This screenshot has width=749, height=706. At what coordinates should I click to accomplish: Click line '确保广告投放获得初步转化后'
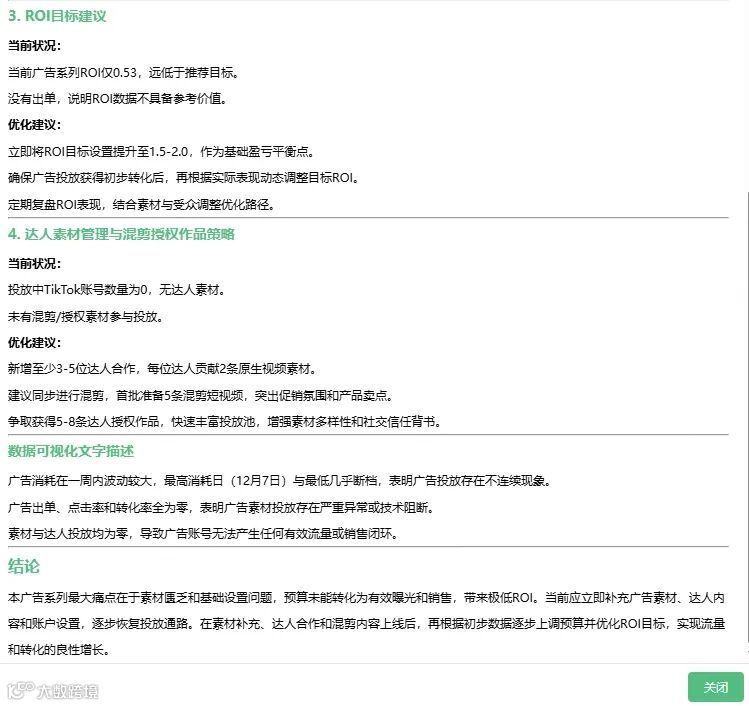click(x=86, y=178)
